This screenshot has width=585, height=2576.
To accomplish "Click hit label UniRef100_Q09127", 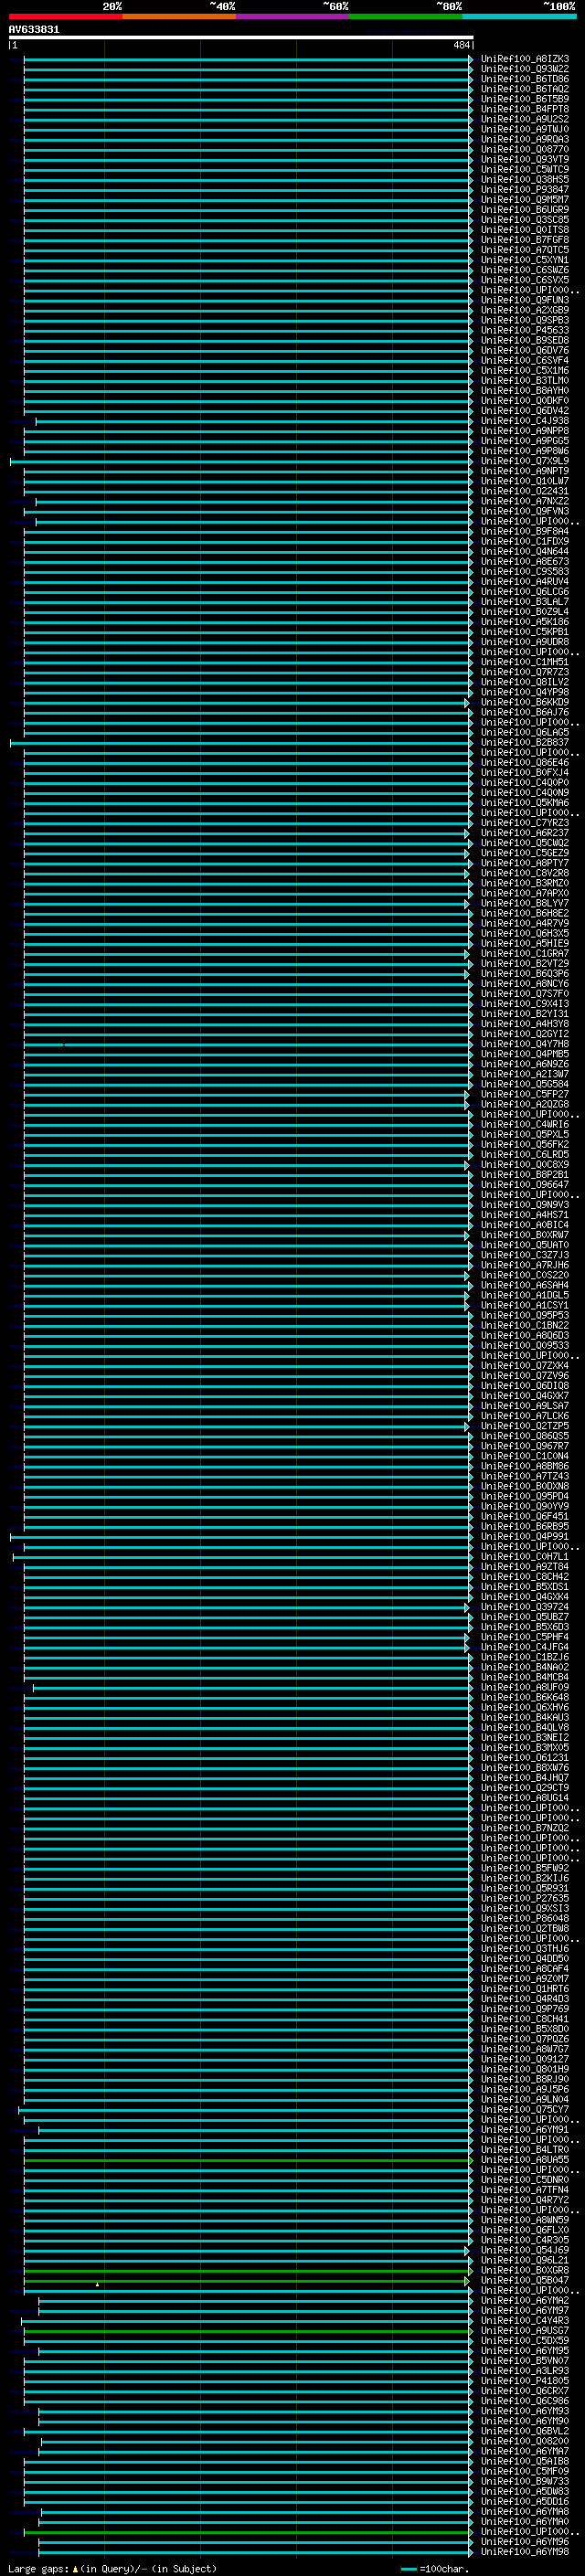I will (x=525, y=2060).
